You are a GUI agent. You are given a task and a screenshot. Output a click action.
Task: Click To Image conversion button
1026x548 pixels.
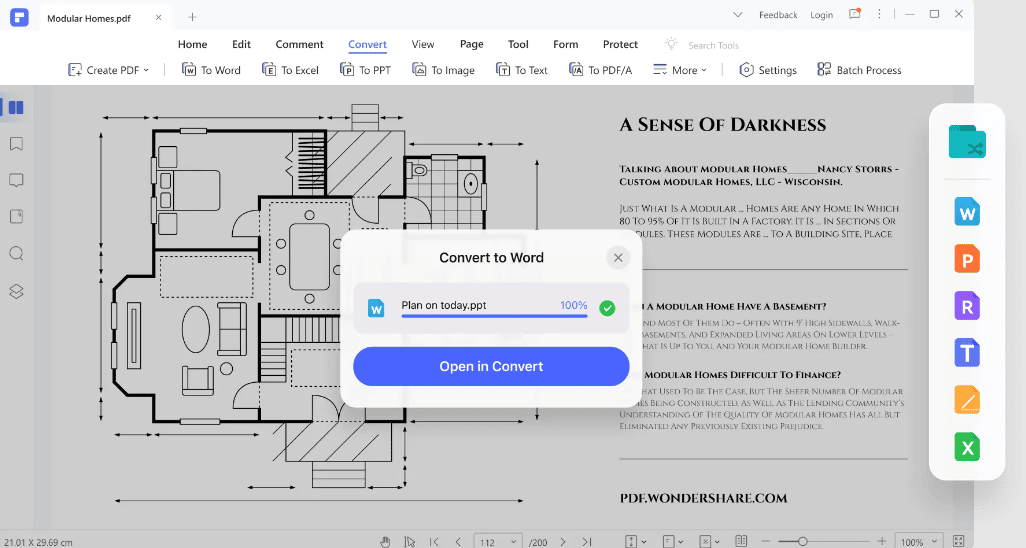(x=443, y=70)
